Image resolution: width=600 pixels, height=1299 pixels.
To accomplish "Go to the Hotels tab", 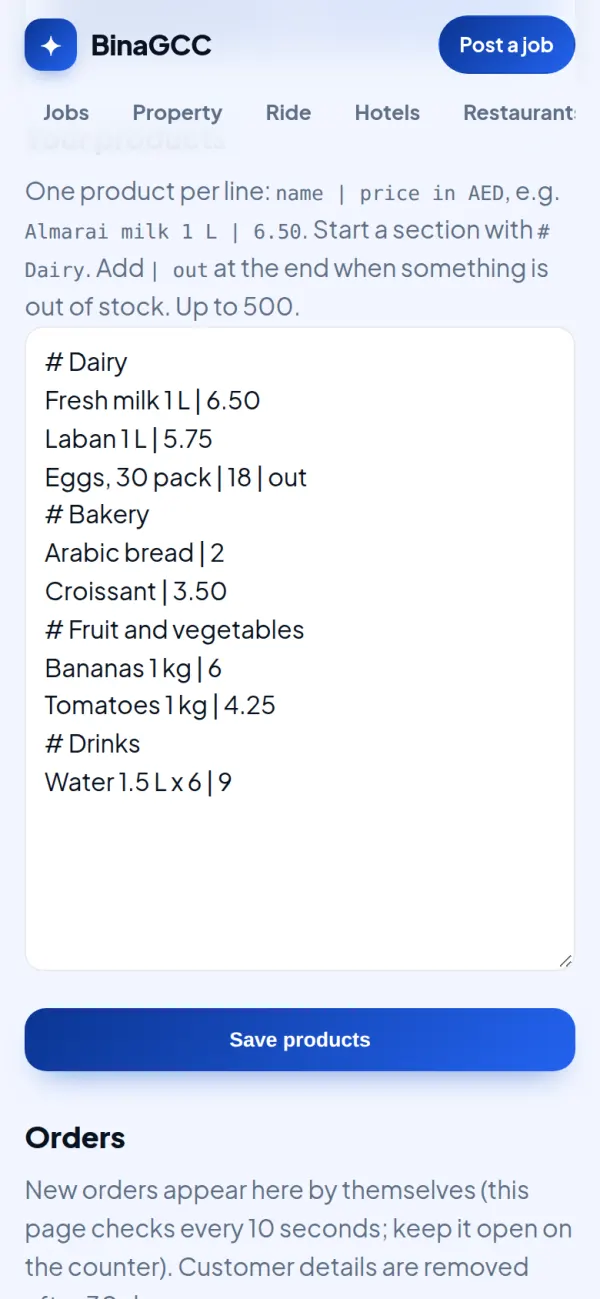I will tap(387, 113).
